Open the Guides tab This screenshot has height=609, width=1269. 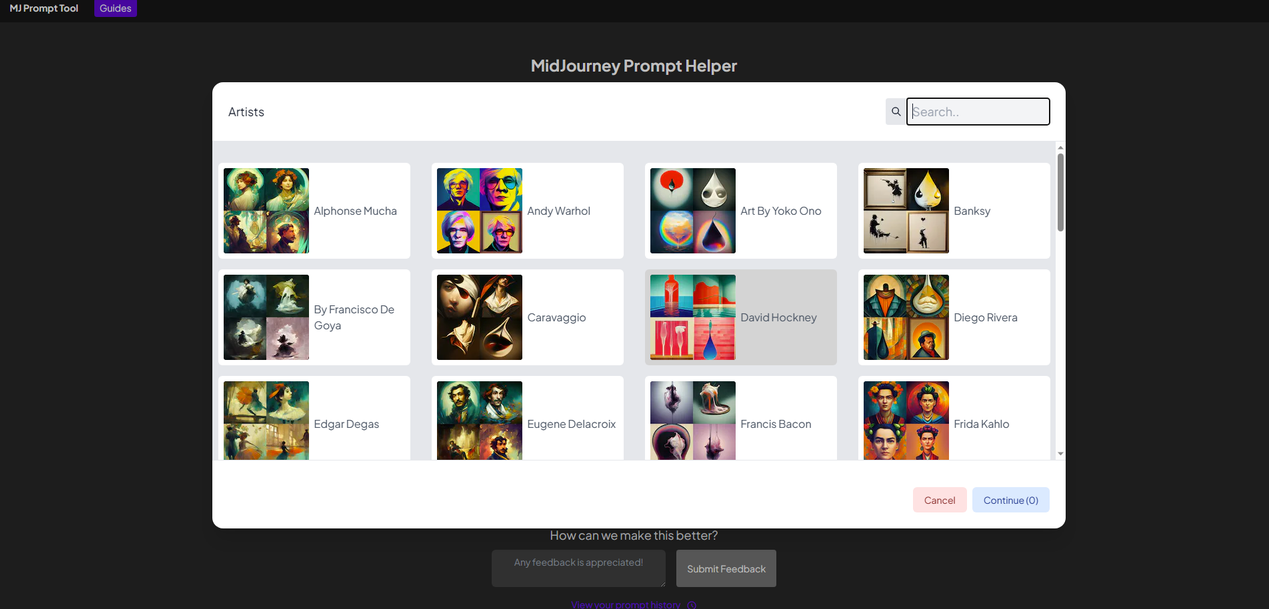(115, 9)
